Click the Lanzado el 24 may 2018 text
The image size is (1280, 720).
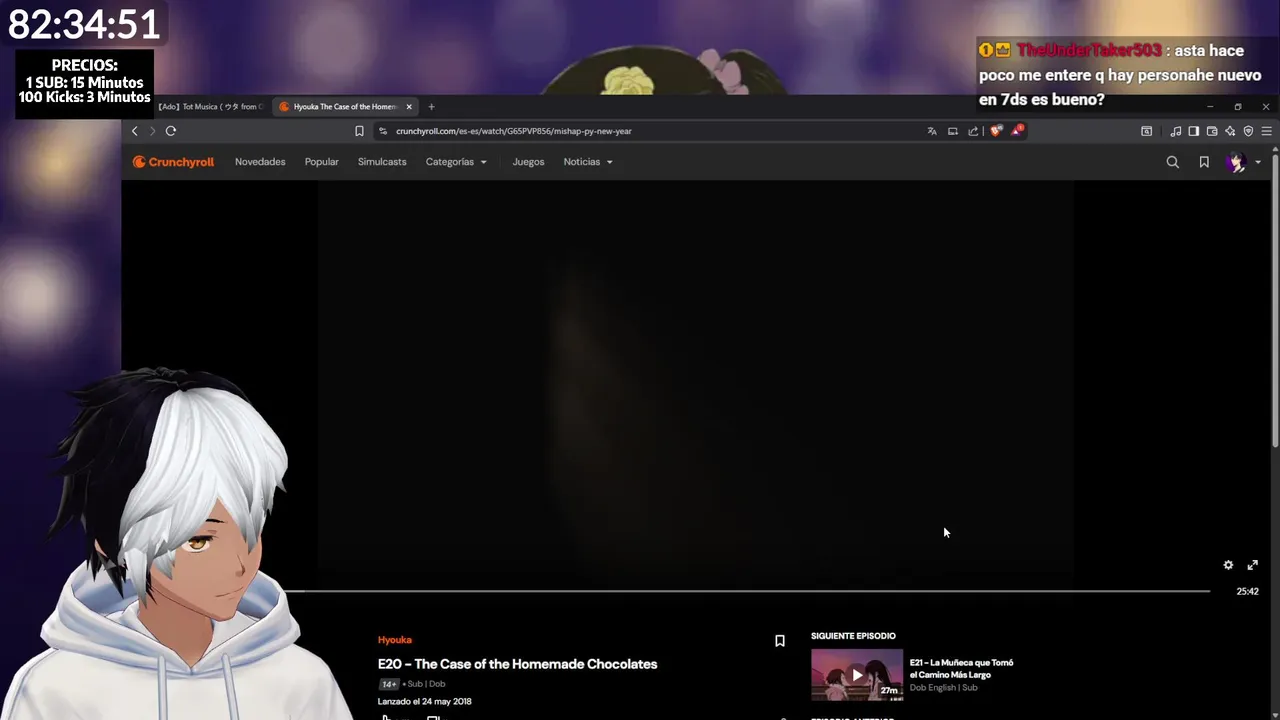click(425, 701)
